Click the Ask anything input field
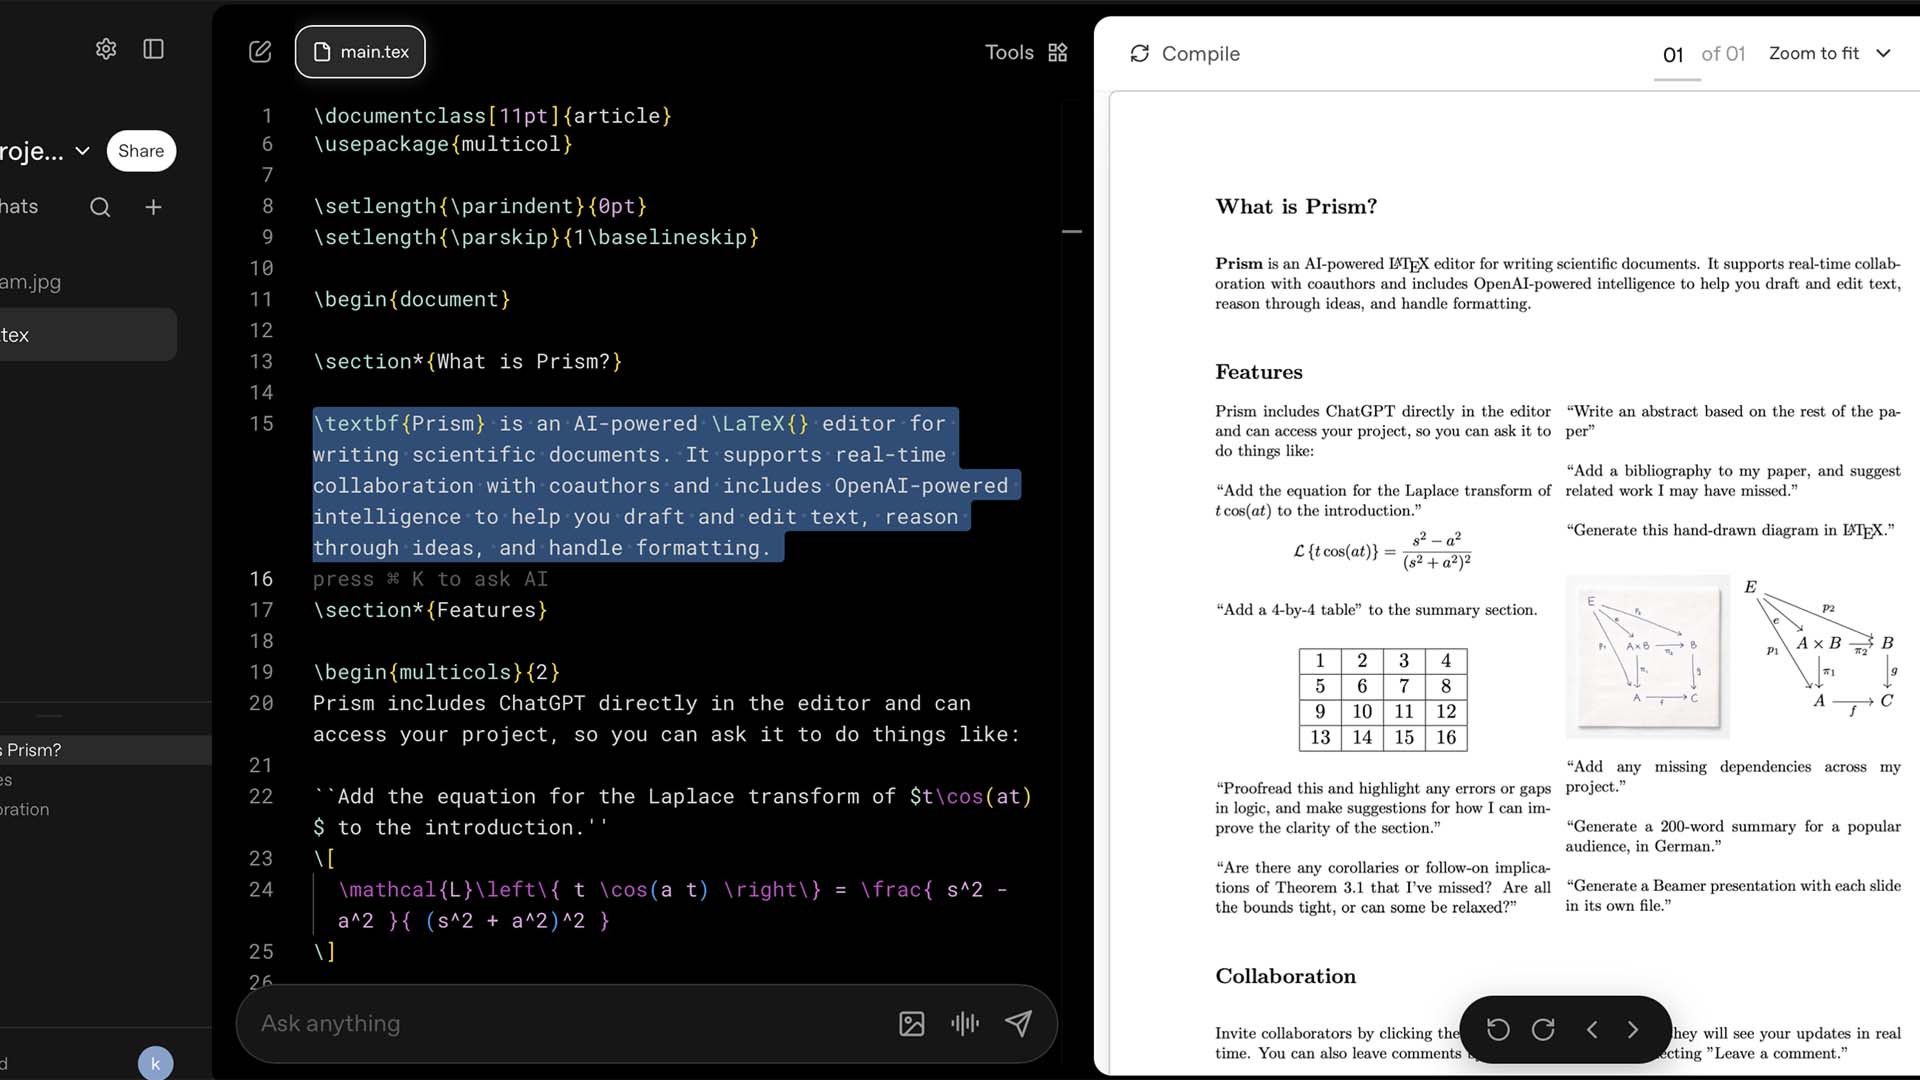The width and height of the screenshot is (1920, 1080). (560, 1023)
